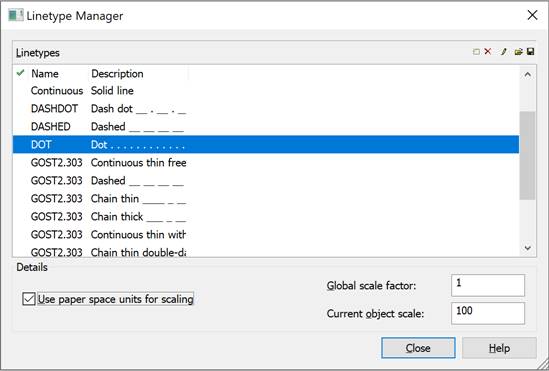Click the red X delete linetype icon
Viewport: 549px width, 371px height.
coord(487,51)
